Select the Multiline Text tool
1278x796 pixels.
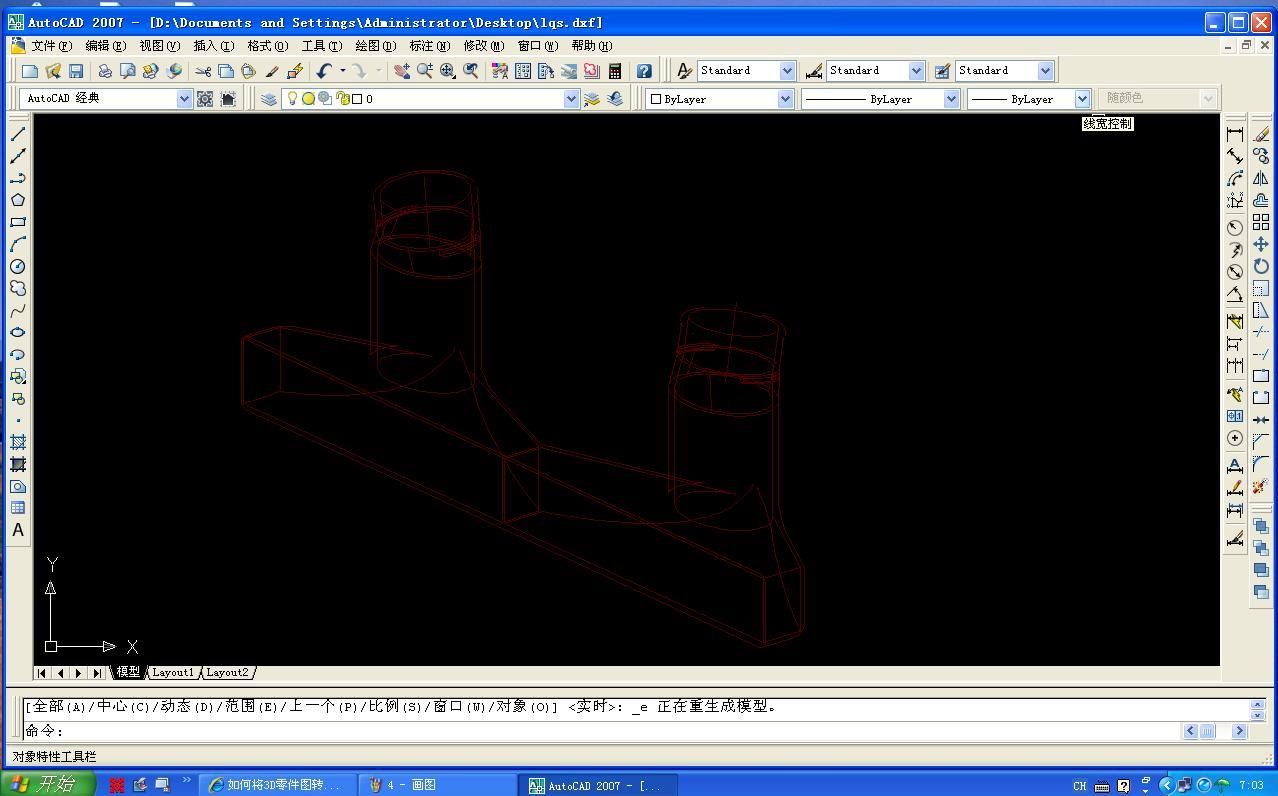pos(18,530)
